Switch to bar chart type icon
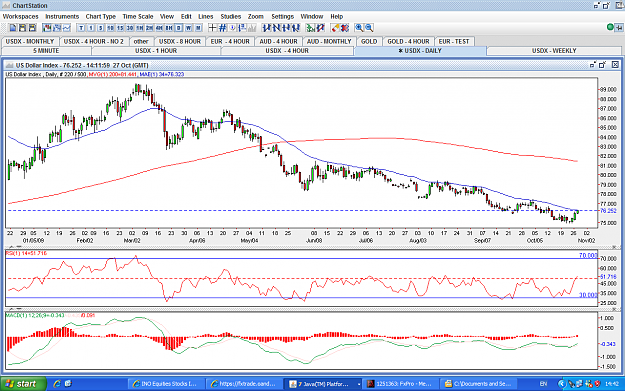This screenshot has width=625, height=391. click(x=57, y=28)
